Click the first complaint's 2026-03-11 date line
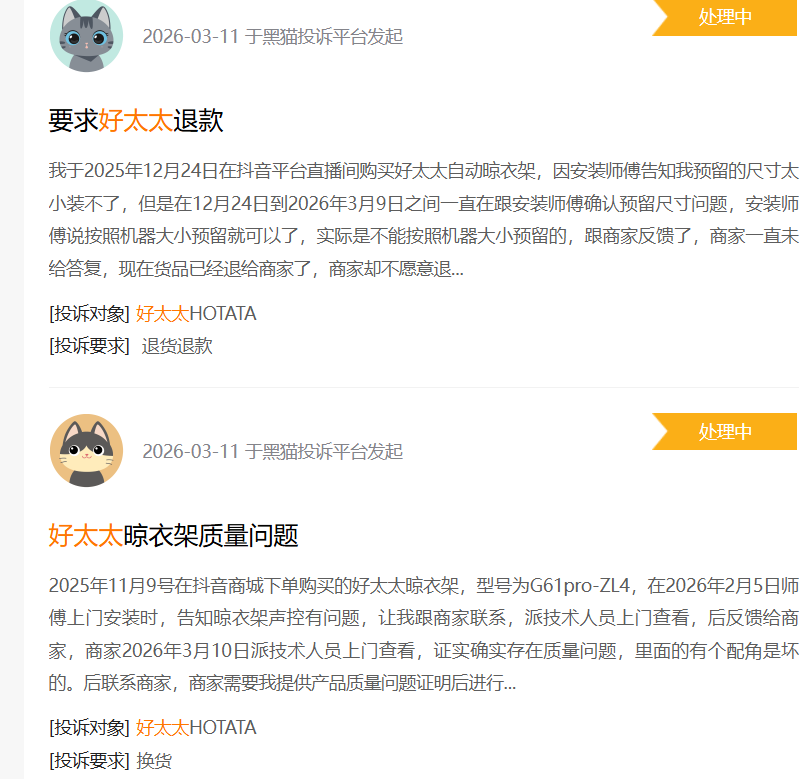The image size is (810, 779). [272, 37]
